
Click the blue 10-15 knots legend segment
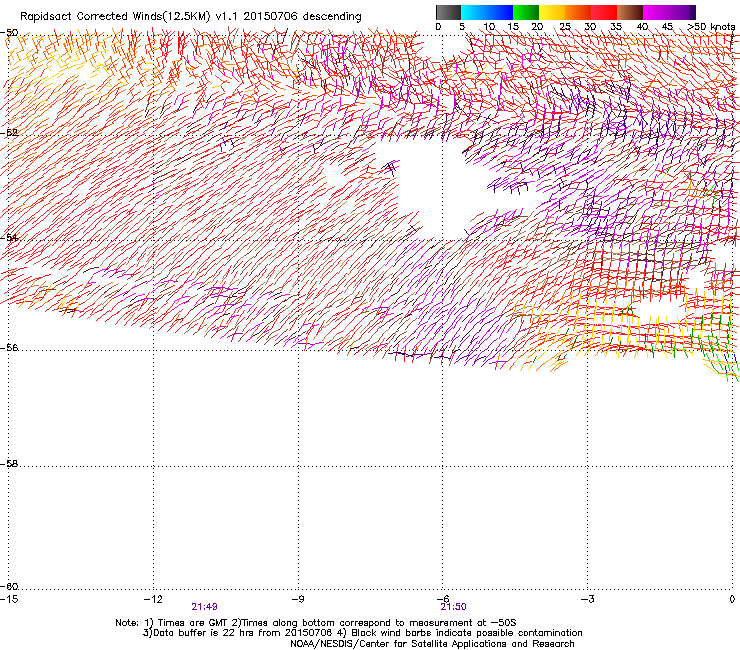tap(500, 12)
